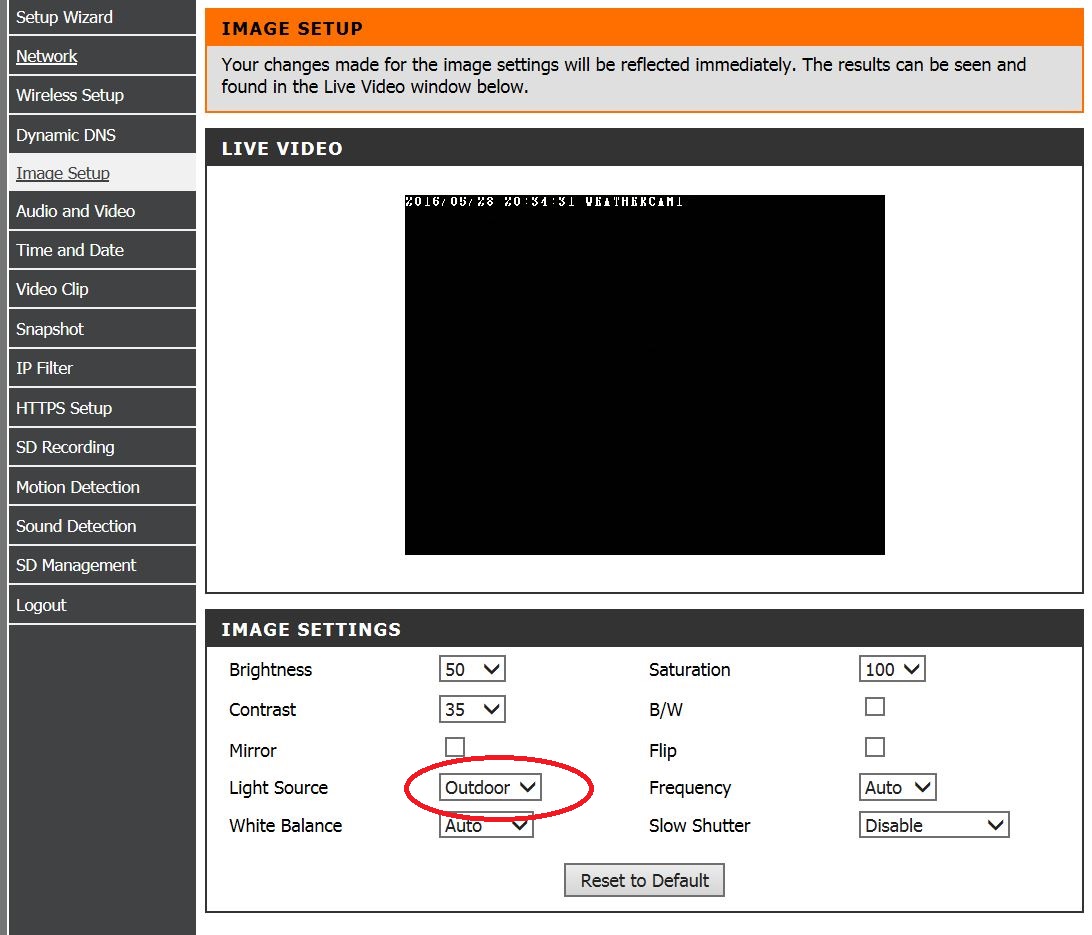Go to Time and Date settings
Viewport: 1092px width, 935px height.
coord(70,251)
